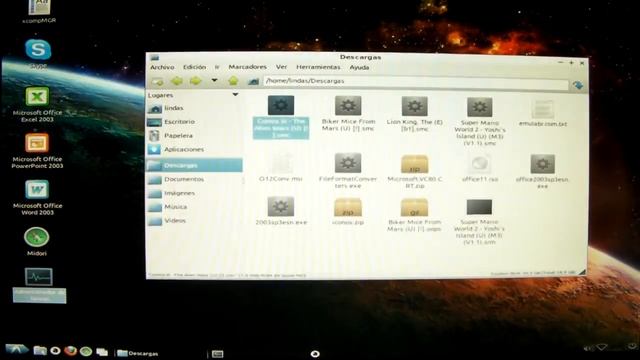Open the start menu on the taskbar
640x360 pixels.
tap(16, 349)
